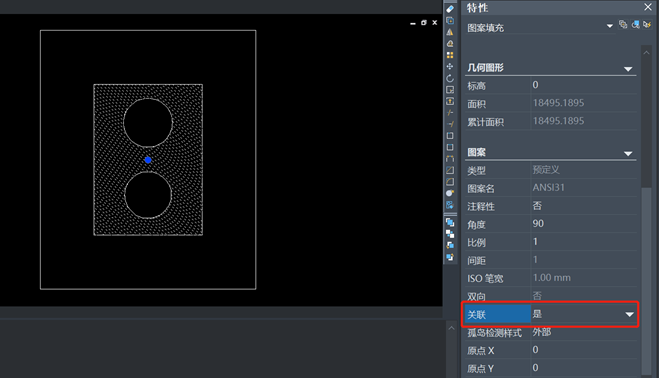Viewport: 659px width, 378px height.
Task: Click the 间距 value field
Action: tap(584, 260)
